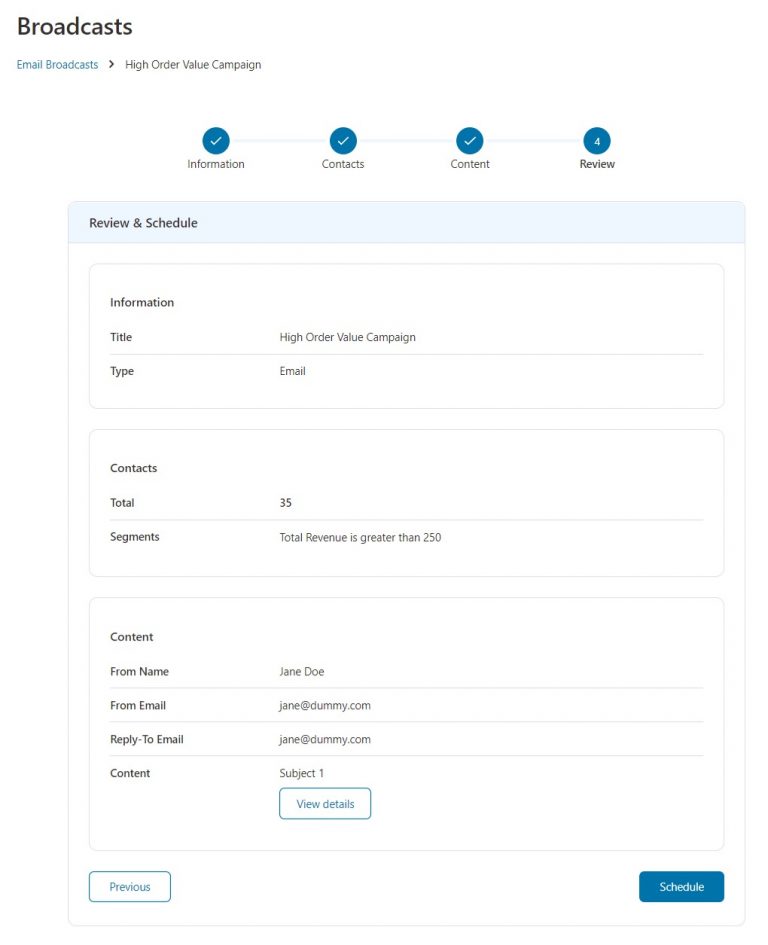Click the Content section heading
Viewport: 768px width, 945px height.
[131, 637]
